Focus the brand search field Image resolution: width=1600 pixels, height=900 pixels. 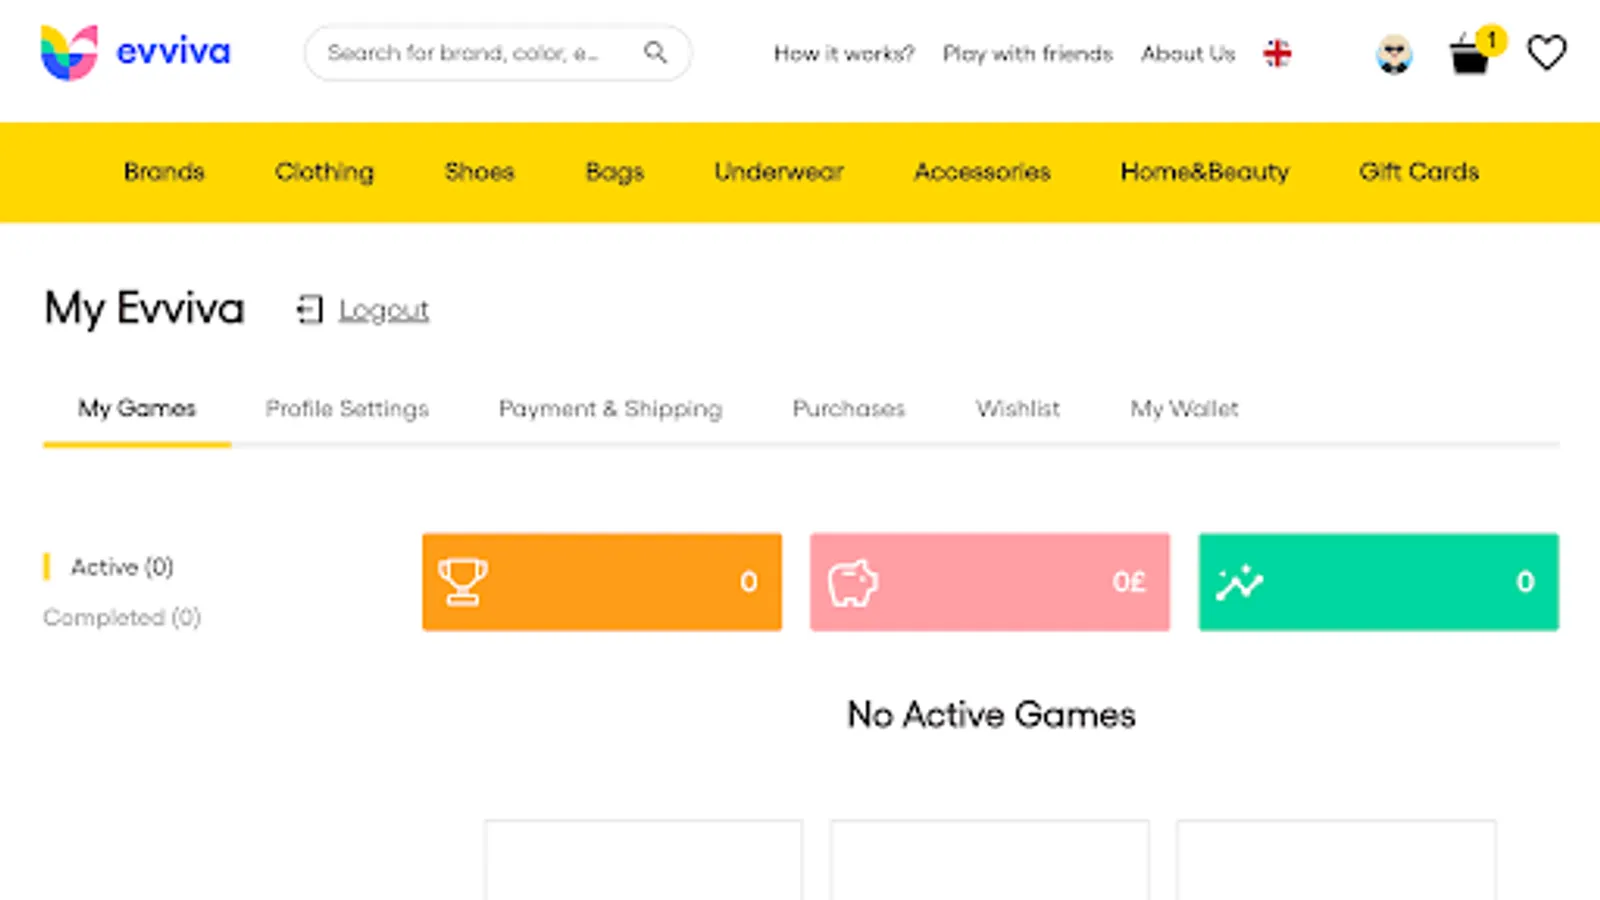click(x=497, y=53)
